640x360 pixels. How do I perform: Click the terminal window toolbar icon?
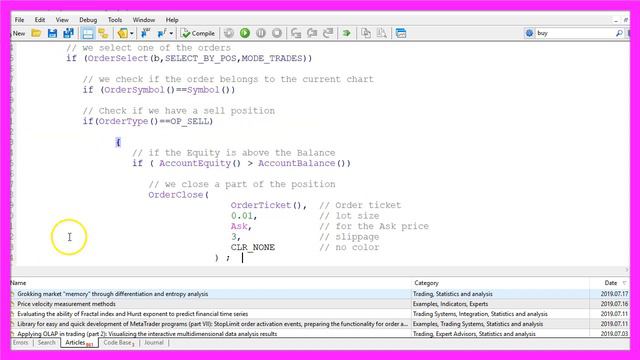point(401,33)
